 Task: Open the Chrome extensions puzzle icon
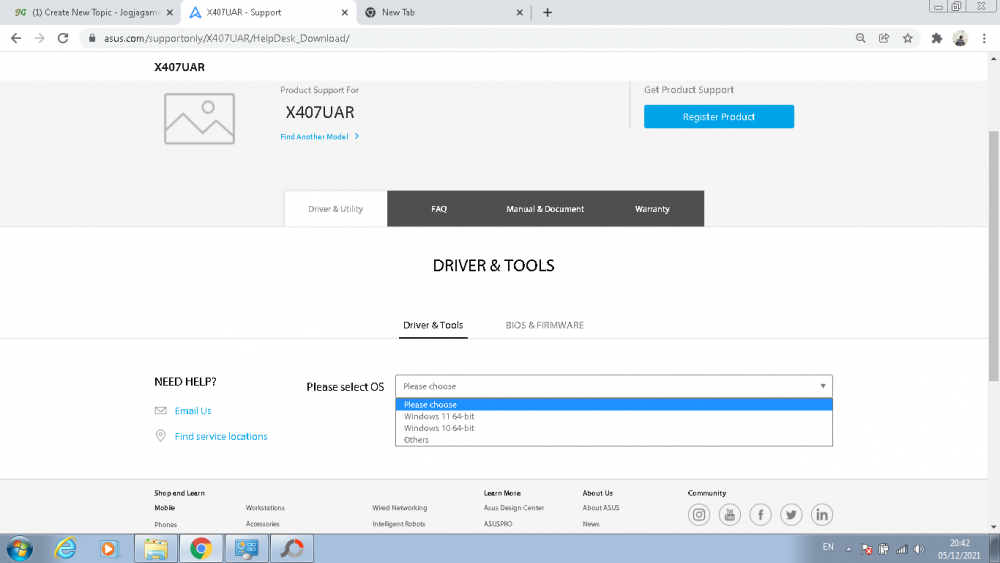[x=936, y=38]
